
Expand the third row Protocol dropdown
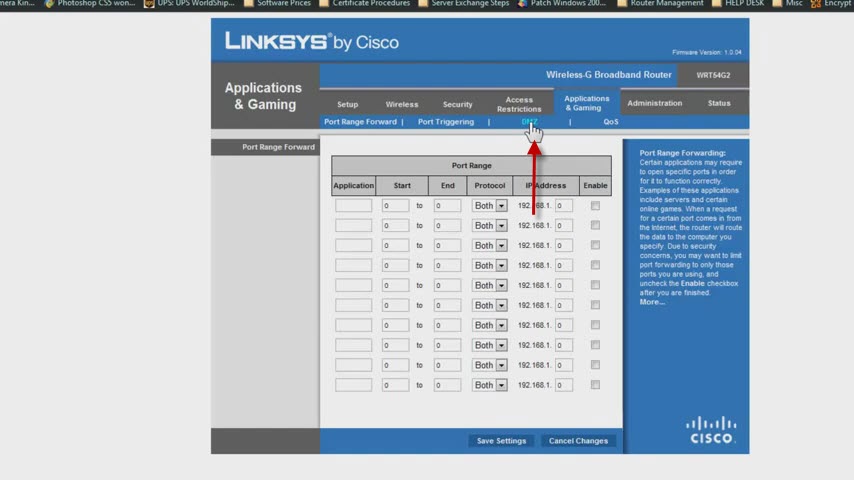click(x=489, y=245)
